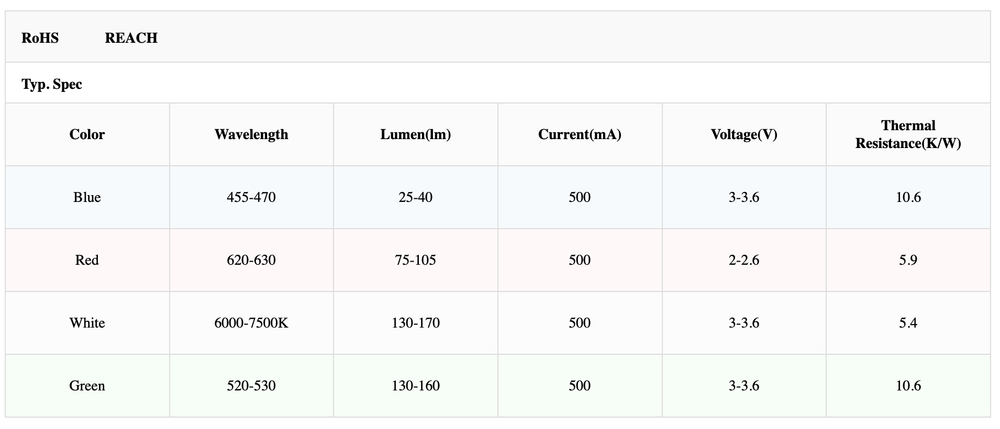Click the Lumen(lm) column header
Screen dimensions: 1000x429
[416, 135]
